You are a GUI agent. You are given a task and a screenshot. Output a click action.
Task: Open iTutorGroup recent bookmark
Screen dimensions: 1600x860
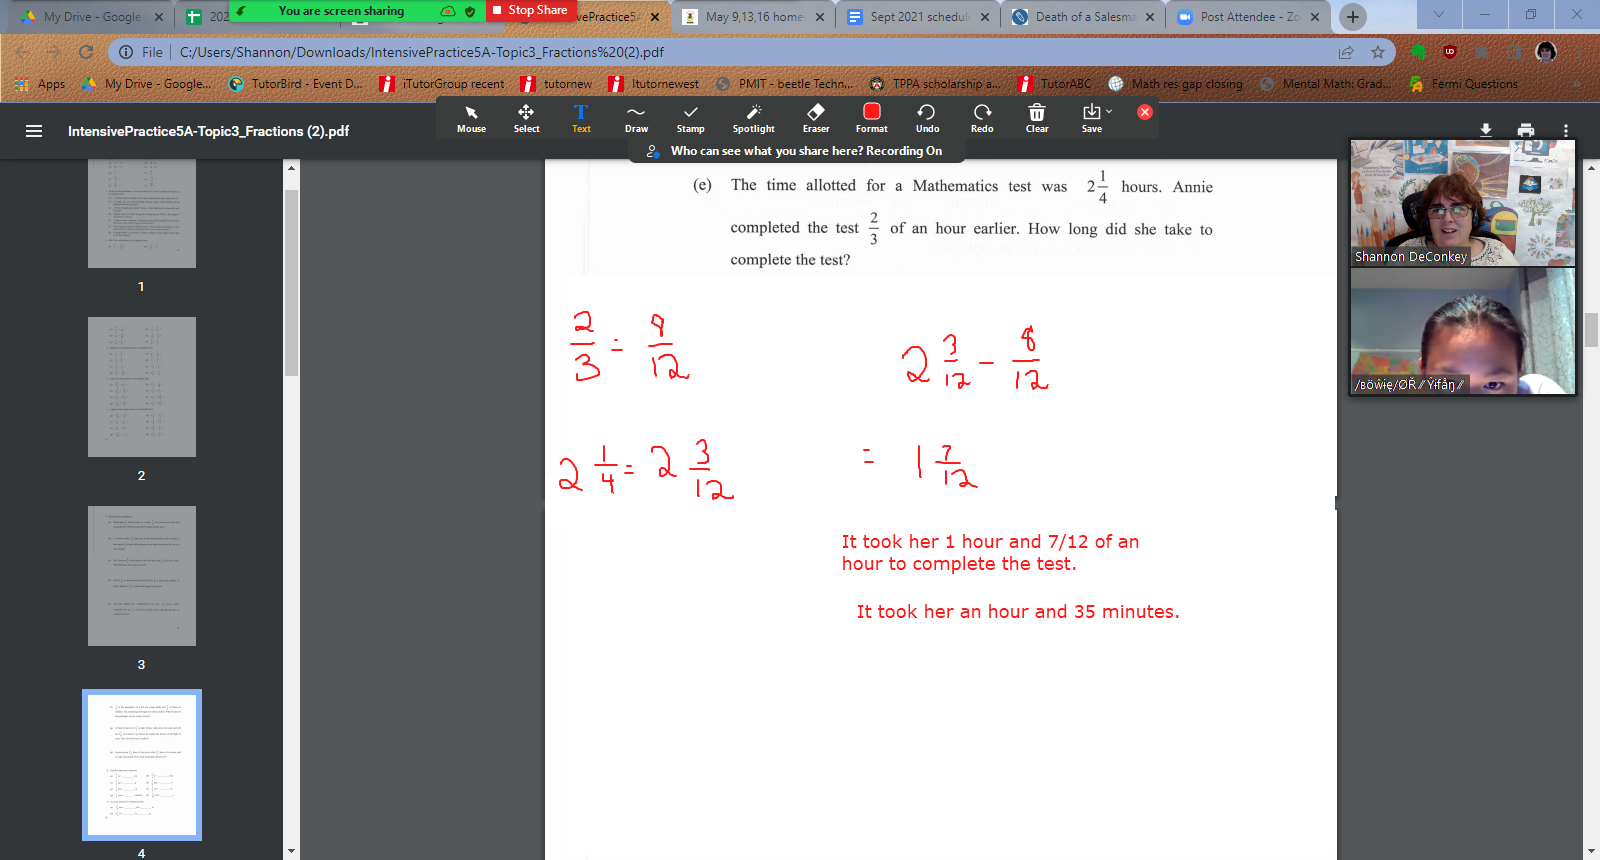tap(443, 84)
